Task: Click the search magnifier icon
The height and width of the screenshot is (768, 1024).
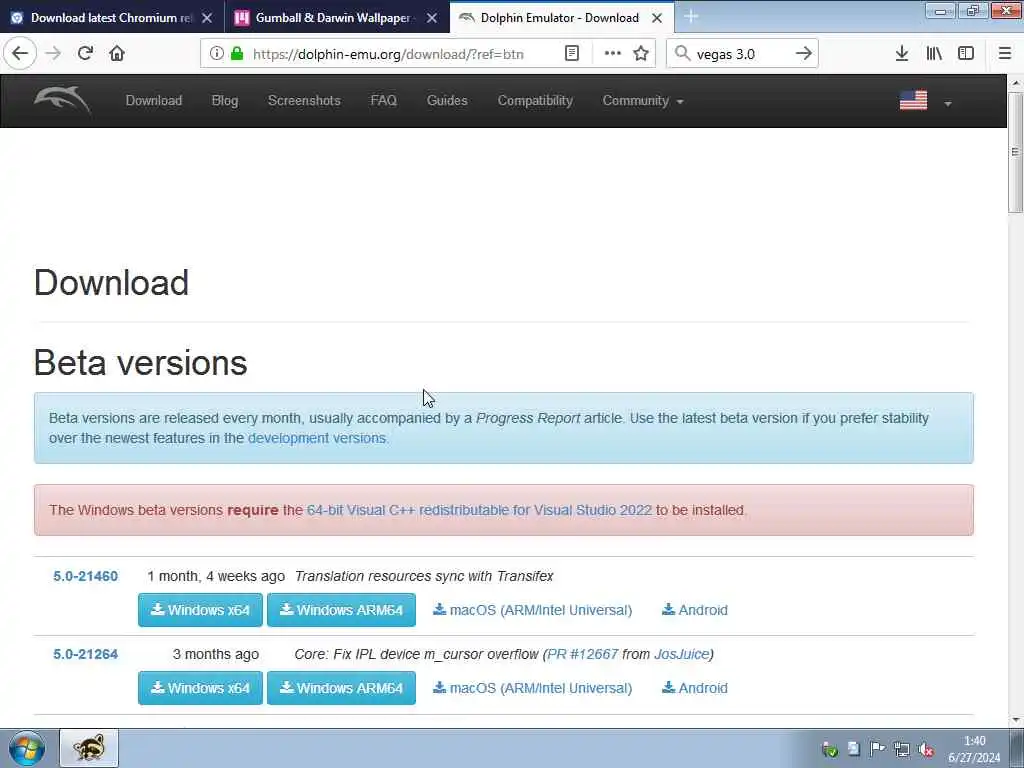Action: (682, 54)
